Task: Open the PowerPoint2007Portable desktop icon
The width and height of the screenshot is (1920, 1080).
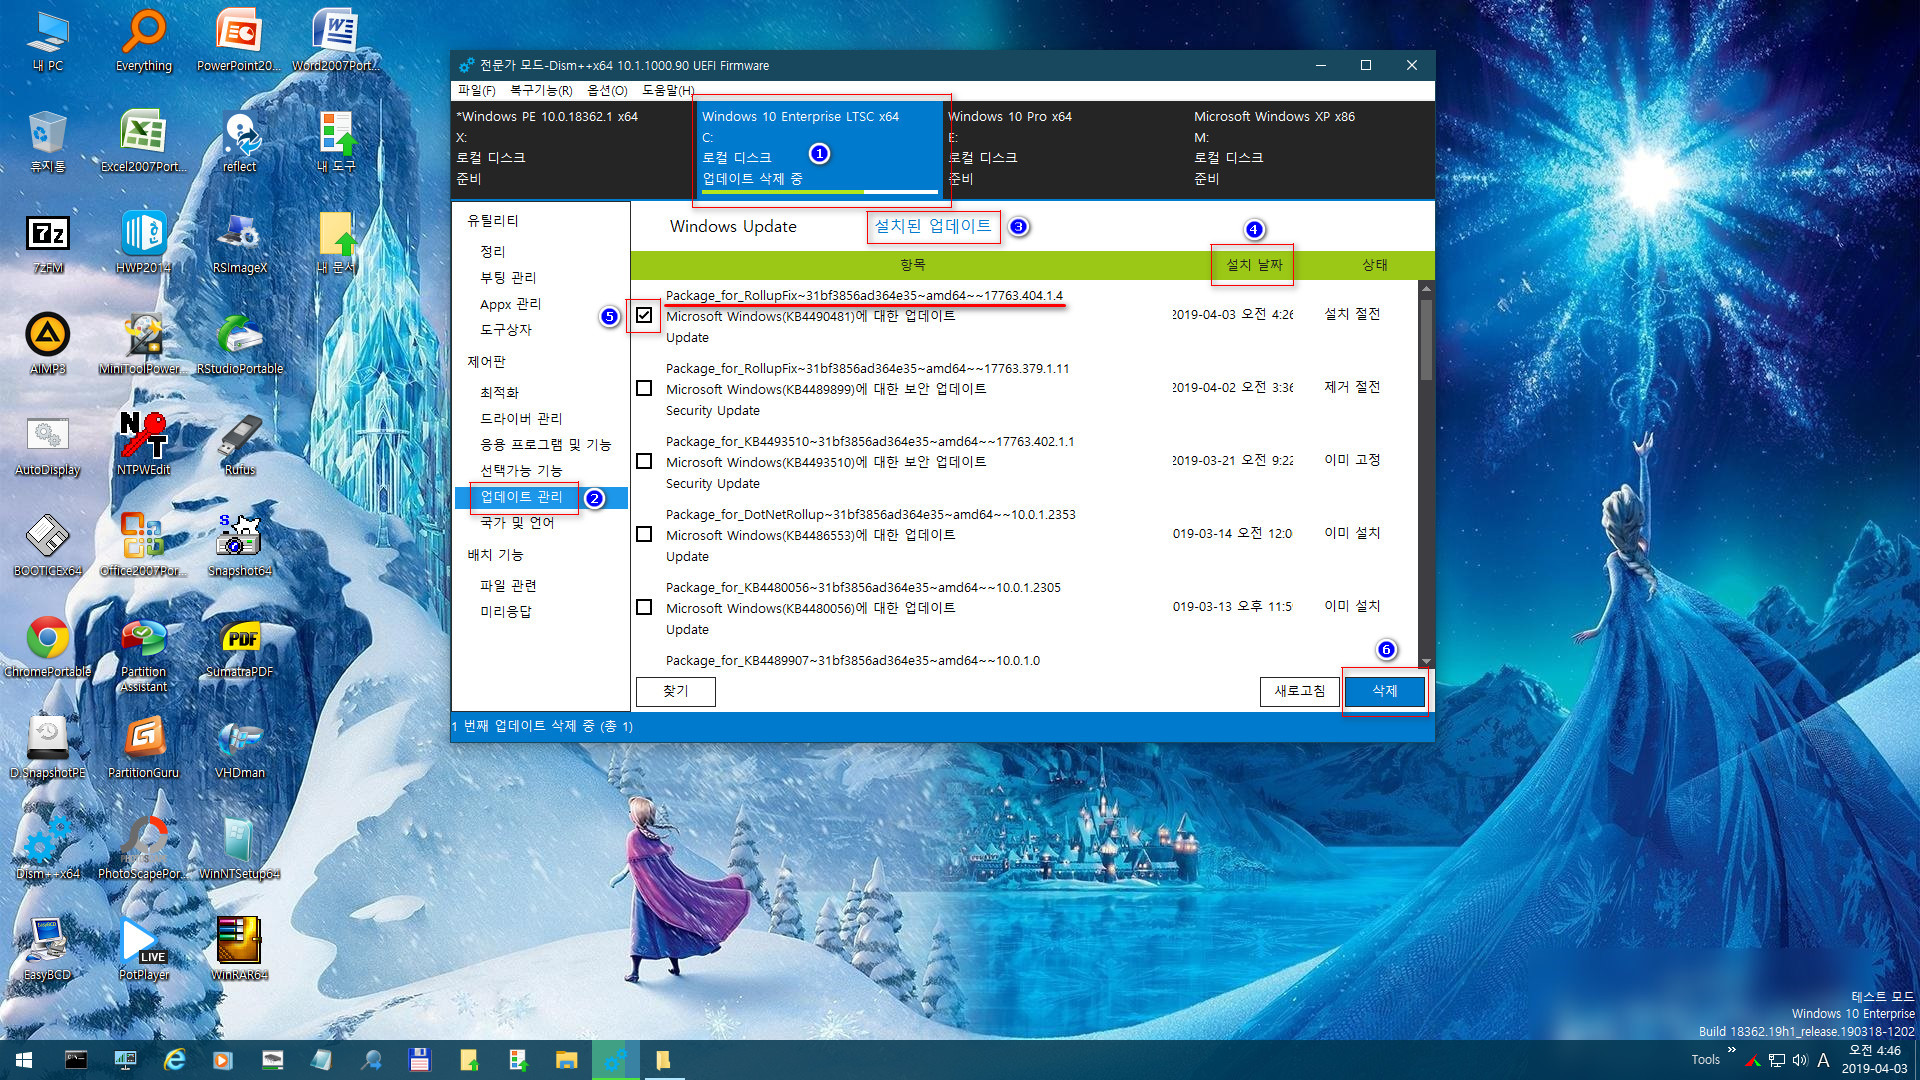Action: click(x=238, y=40)
